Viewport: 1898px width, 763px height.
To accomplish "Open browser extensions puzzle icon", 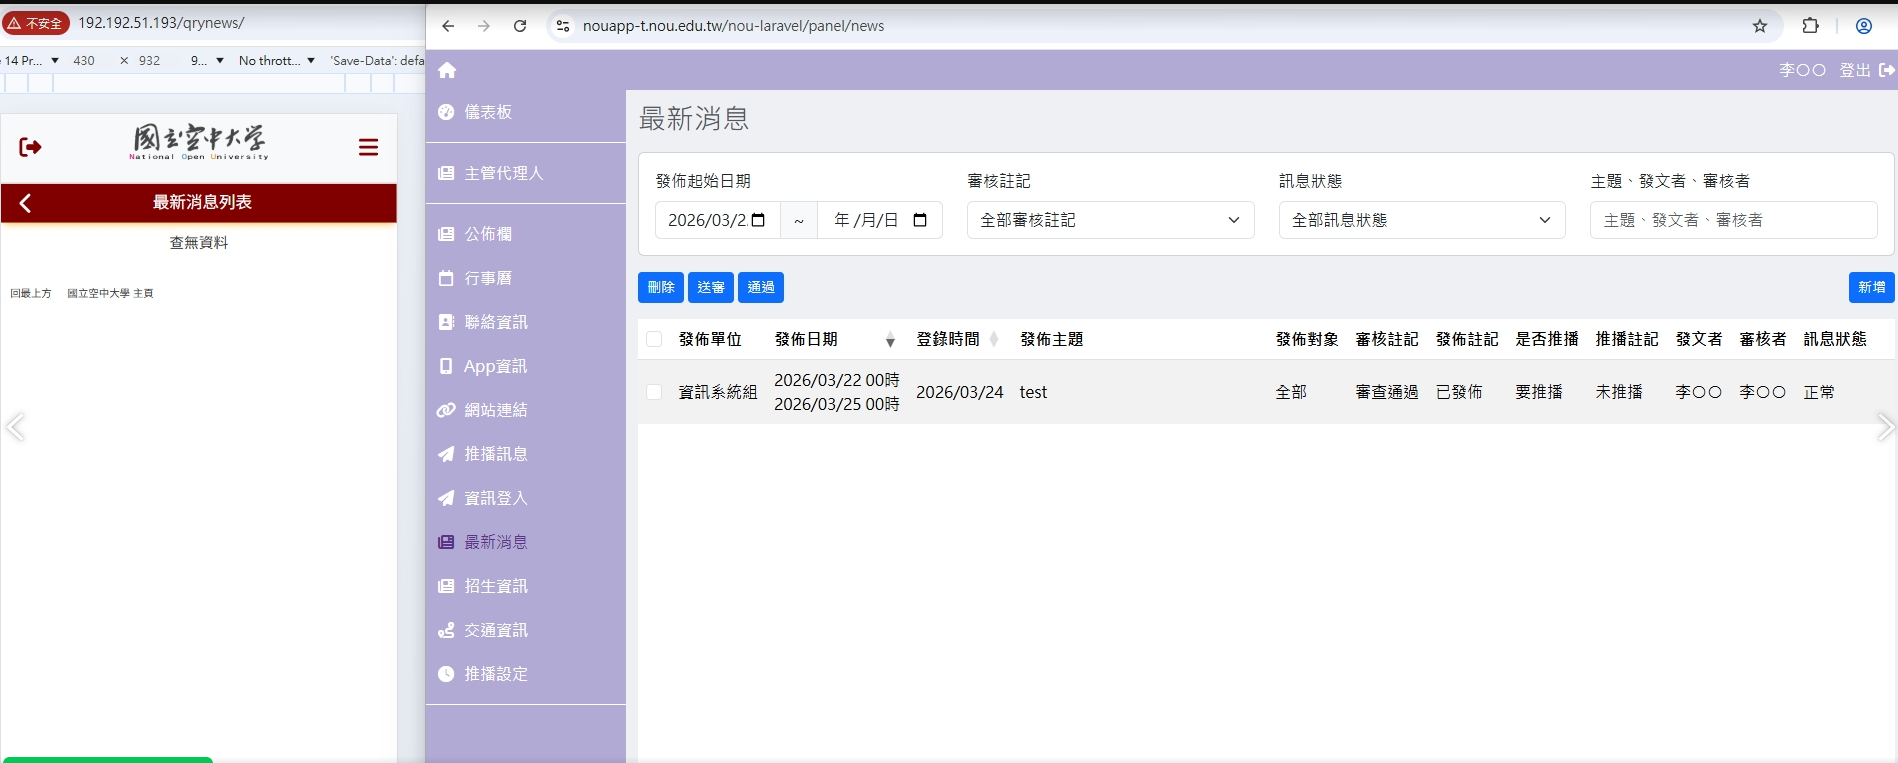I will pyautogui.click(x=1810, y=26).
